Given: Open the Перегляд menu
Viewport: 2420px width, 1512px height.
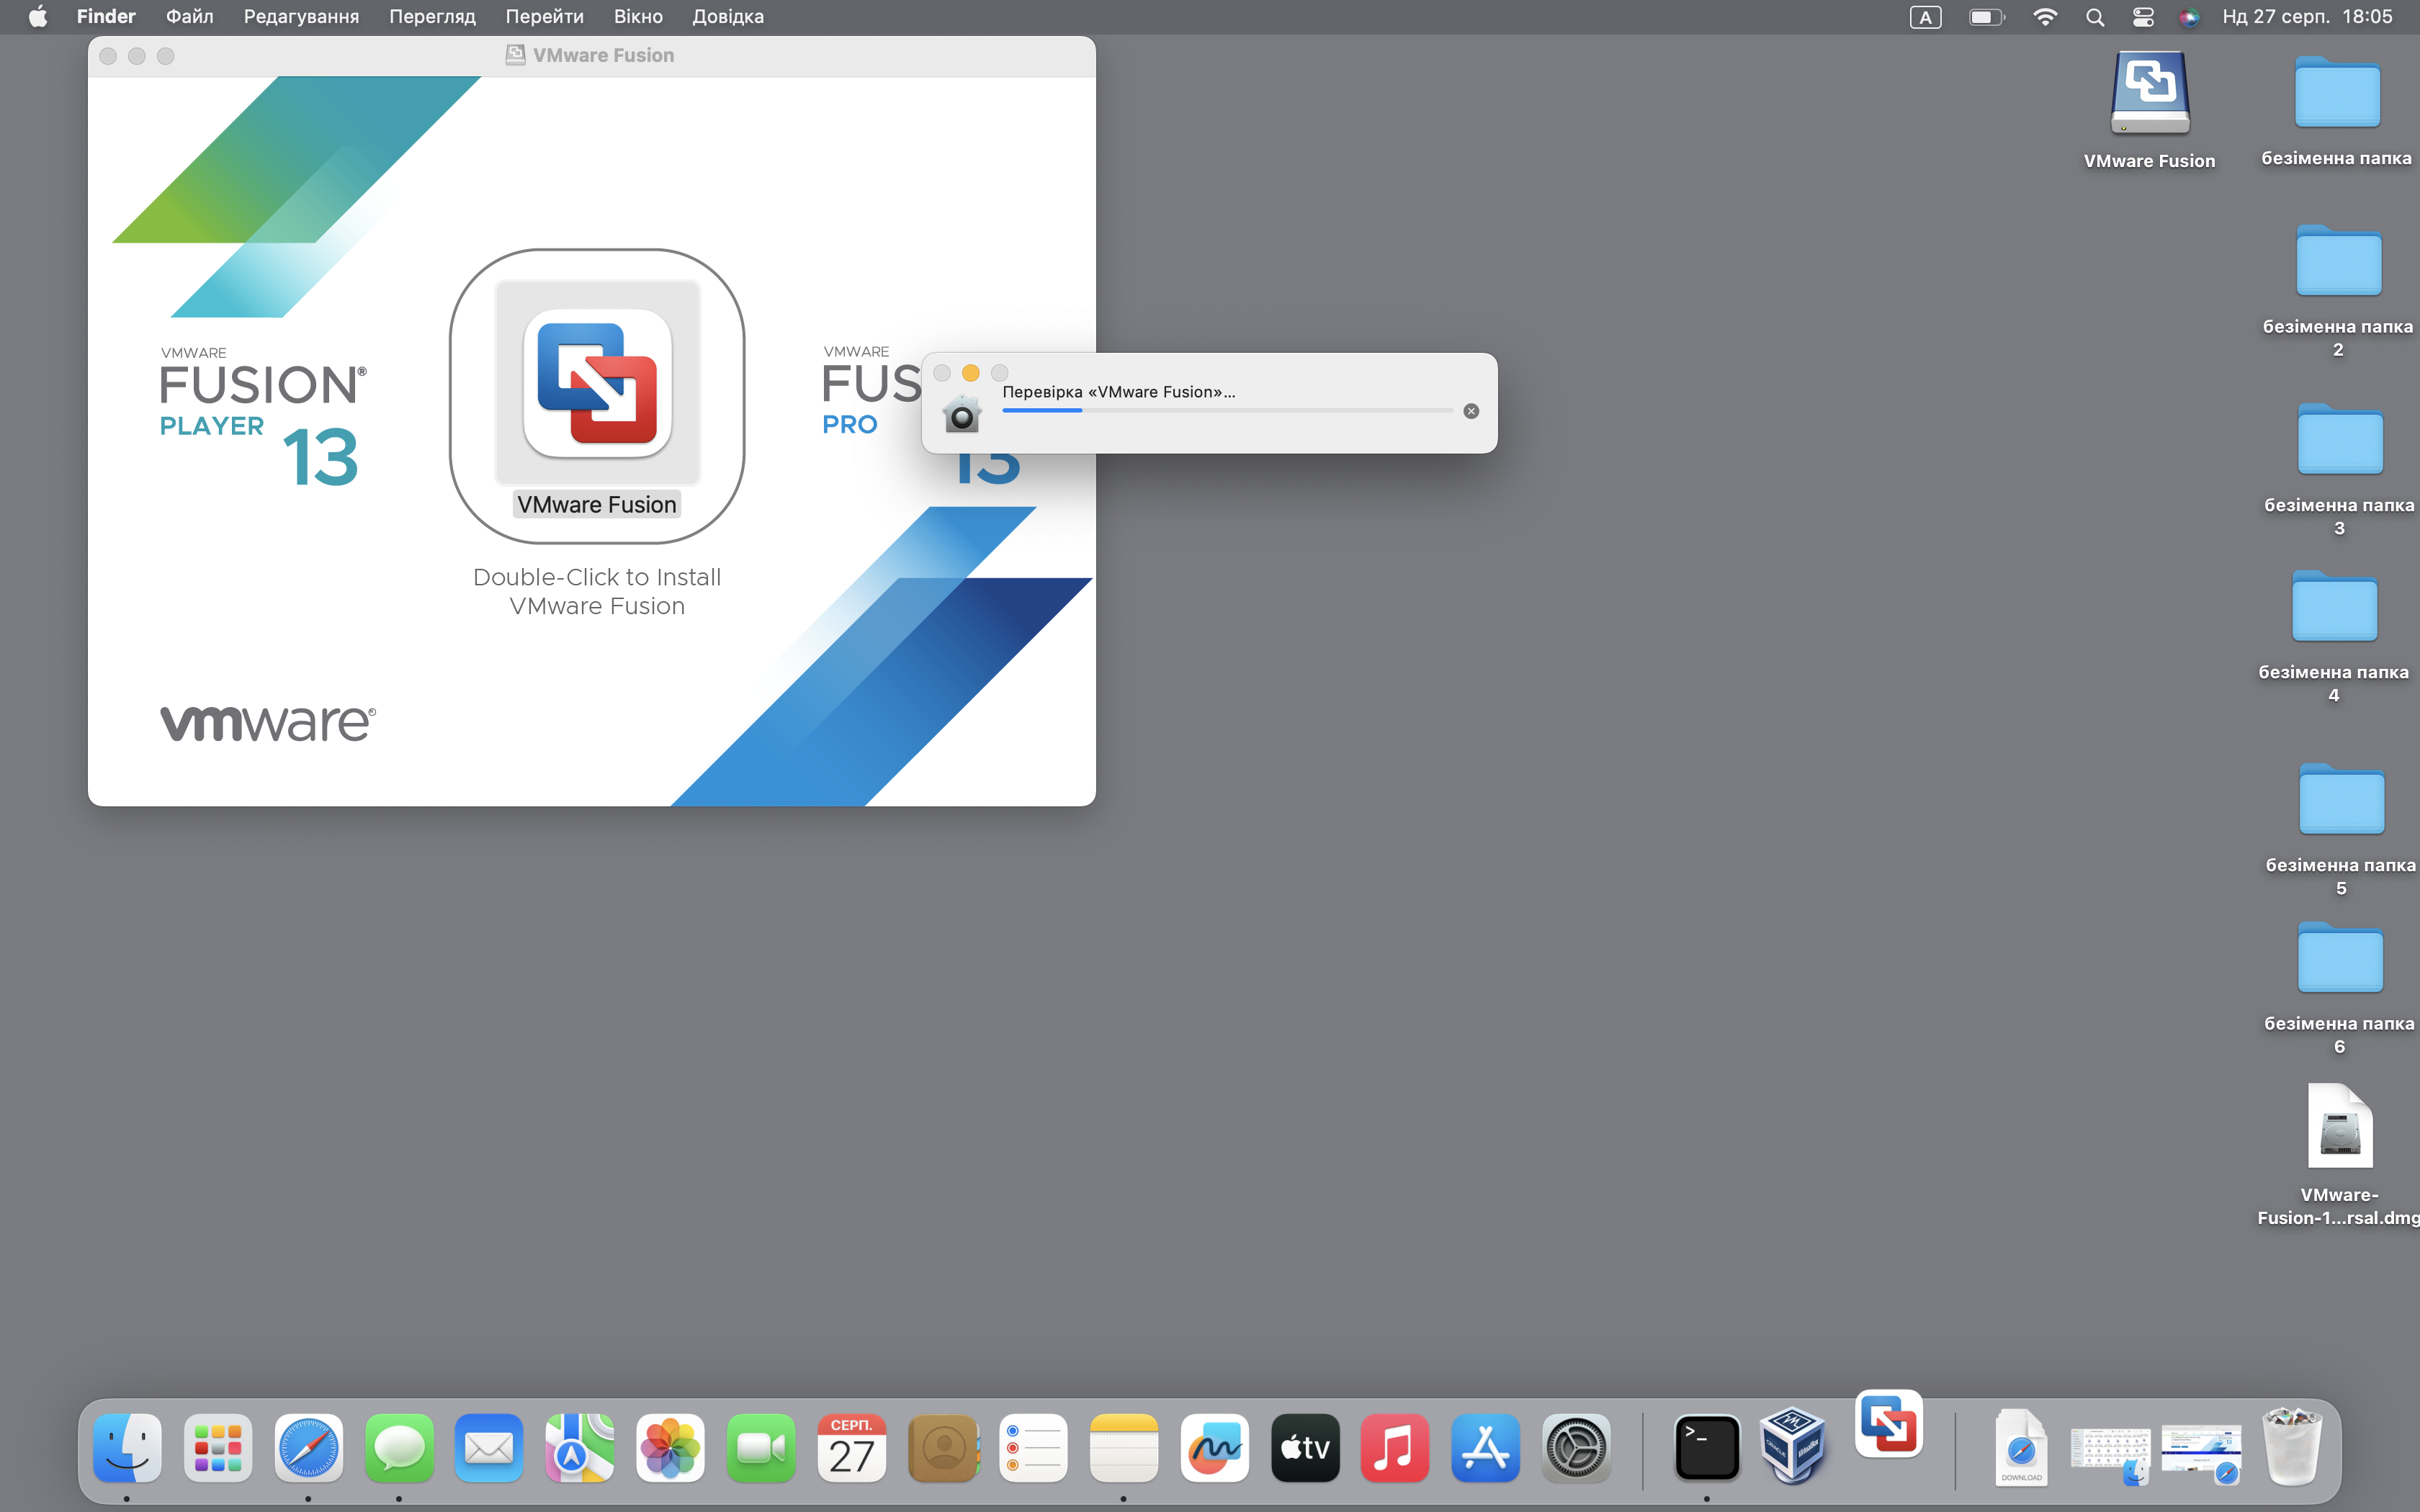Looking at the screenshot, I should [432, 16].
